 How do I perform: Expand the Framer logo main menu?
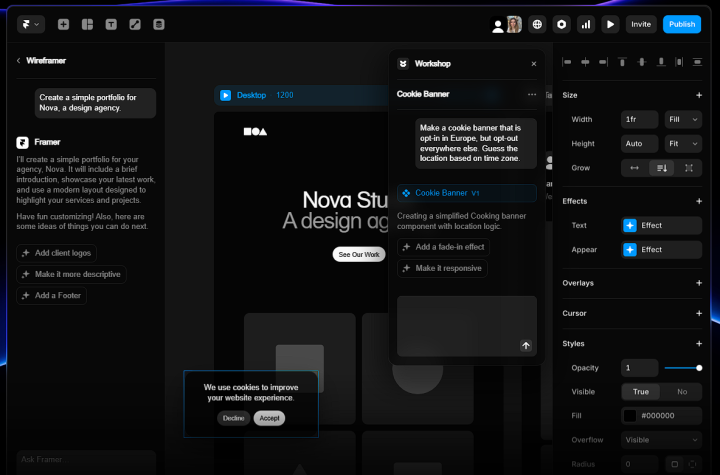point(30,24)
